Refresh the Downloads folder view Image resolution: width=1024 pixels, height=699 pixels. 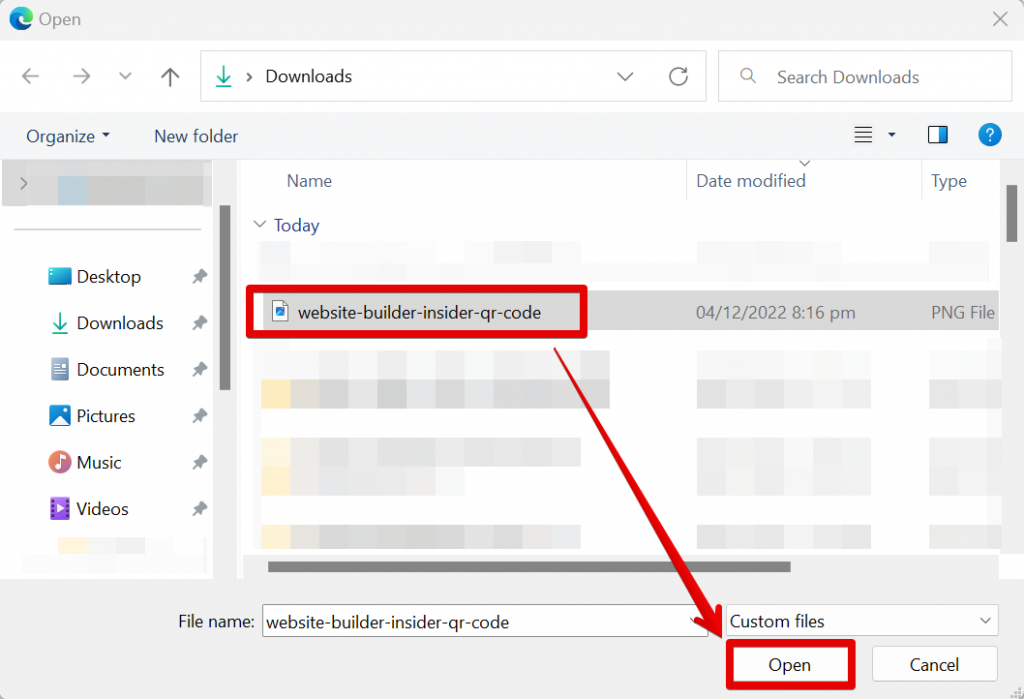[x=678, y=77]
